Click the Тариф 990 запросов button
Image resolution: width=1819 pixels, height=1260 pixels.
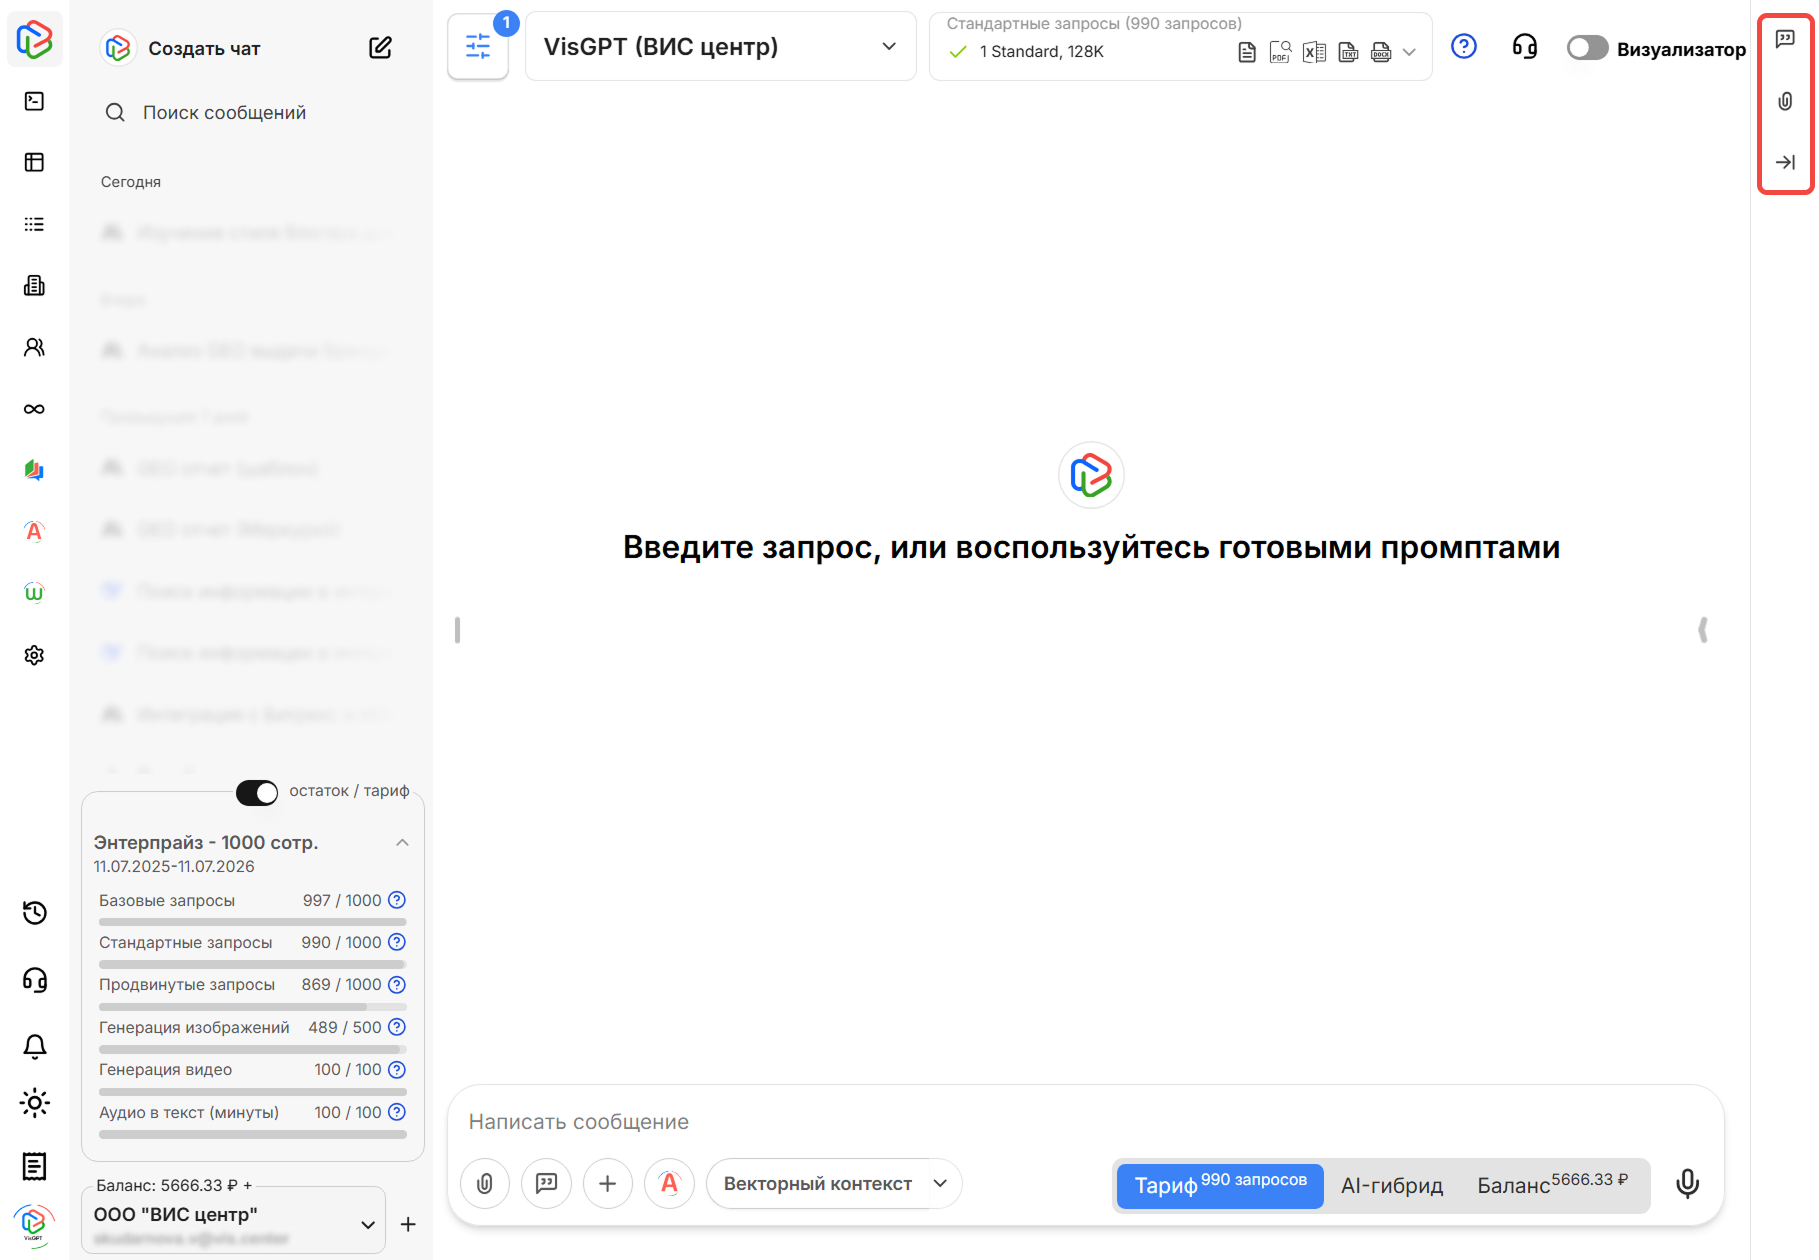click(1219, 1186)
